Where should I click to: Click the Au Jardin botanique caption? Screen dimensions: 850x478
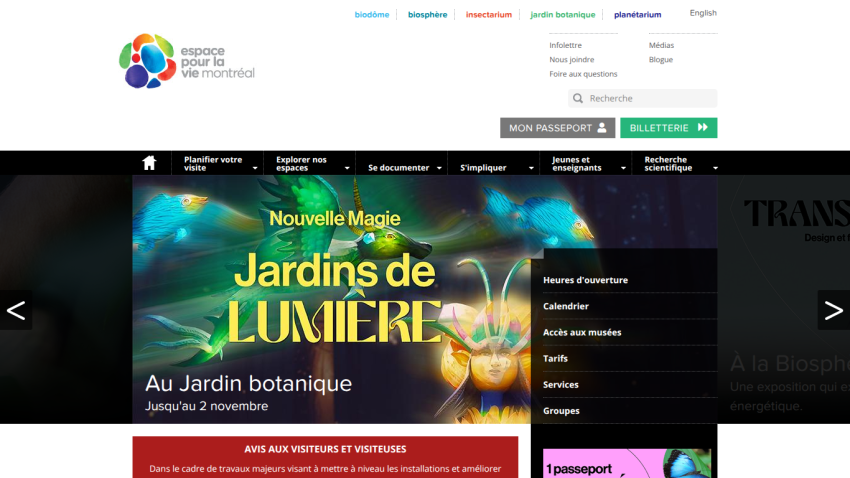(248, 384)
